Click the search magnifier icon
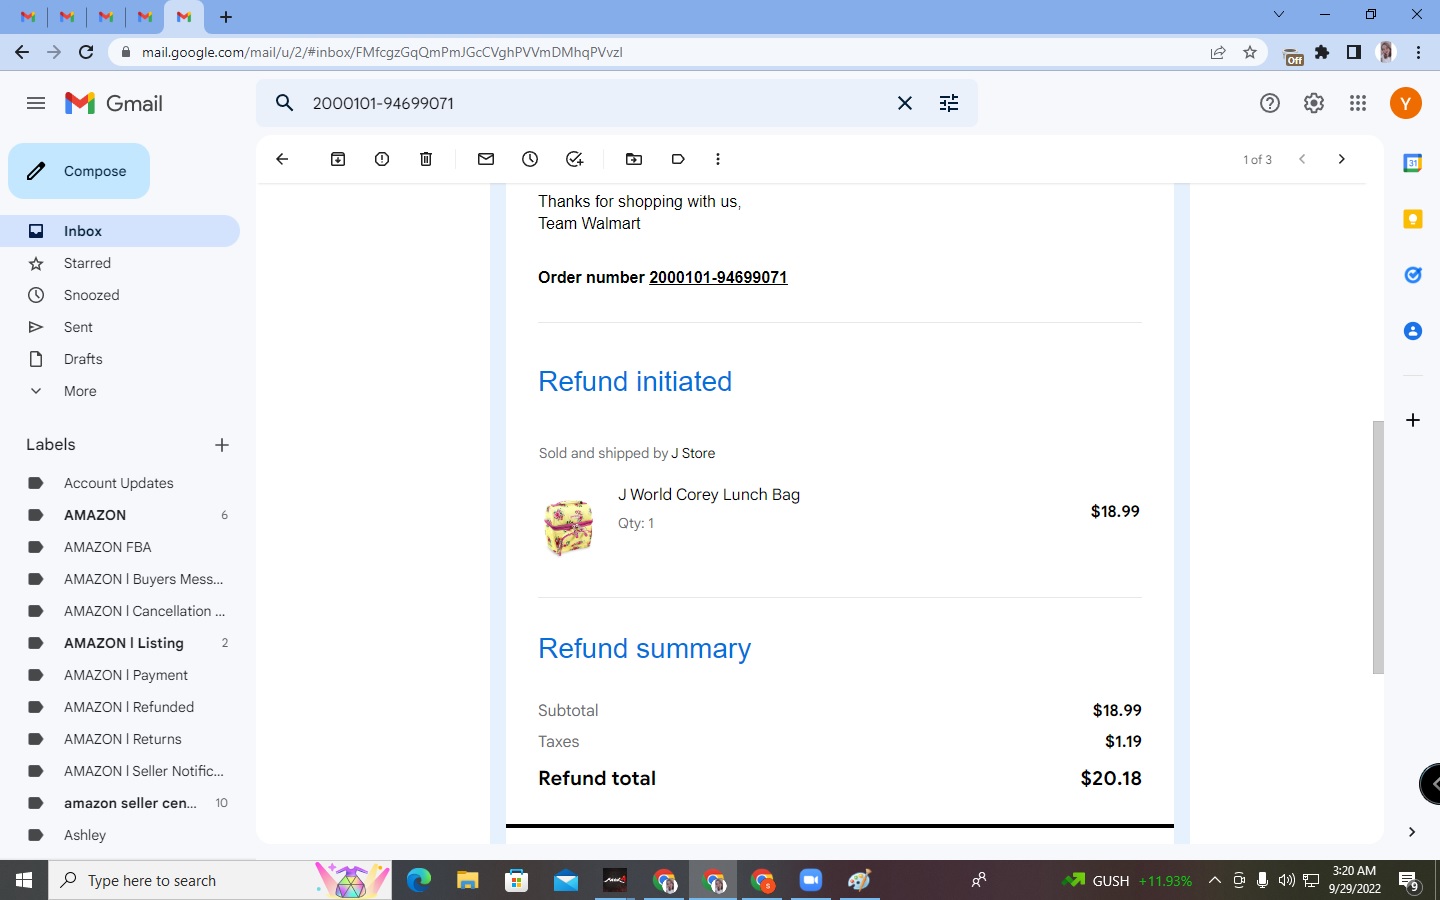Screen dimensions: 1440x900 click(x=285, y=103)
